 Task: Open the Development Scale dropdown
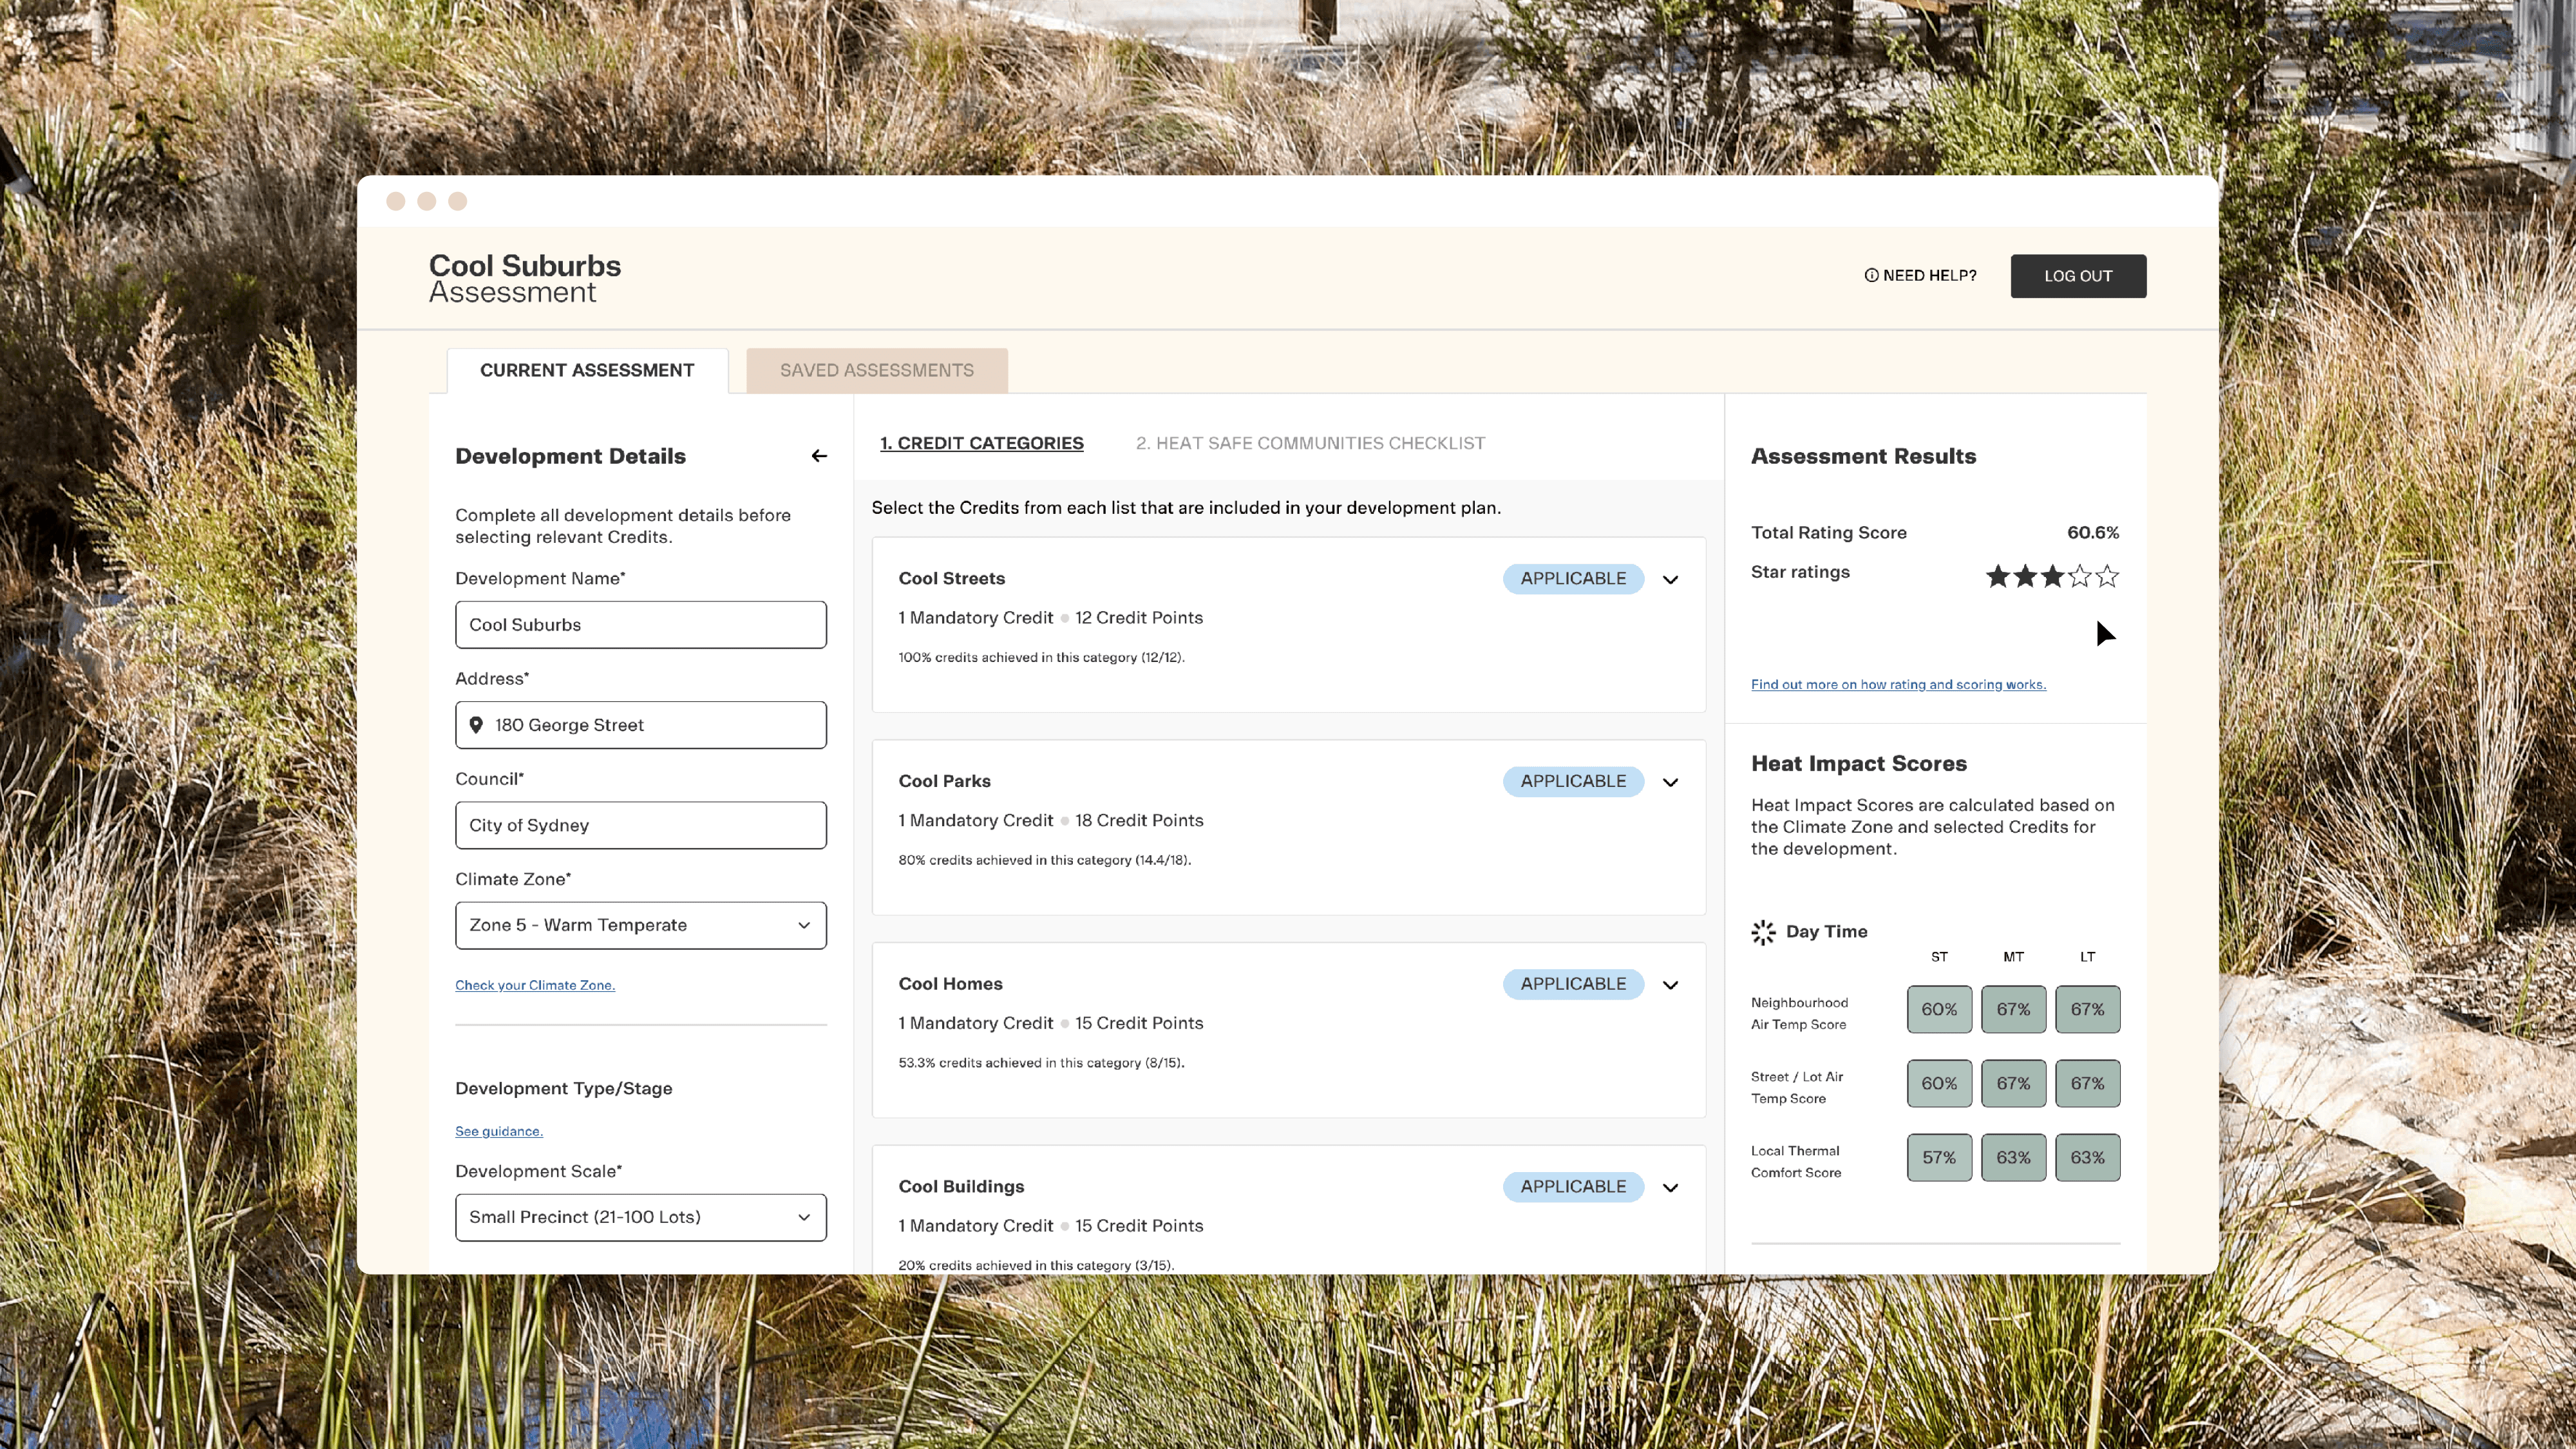pos(640,1218)
